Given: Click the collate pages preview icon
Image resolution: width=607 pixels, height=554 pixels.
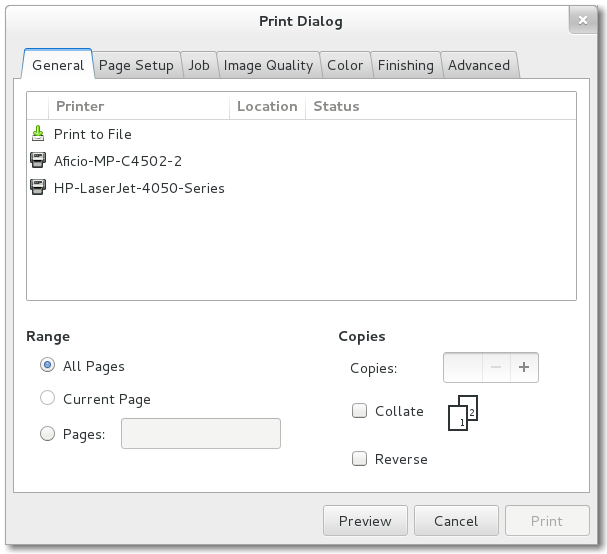Looking at the screenshot, I should [x=462, y=413].
